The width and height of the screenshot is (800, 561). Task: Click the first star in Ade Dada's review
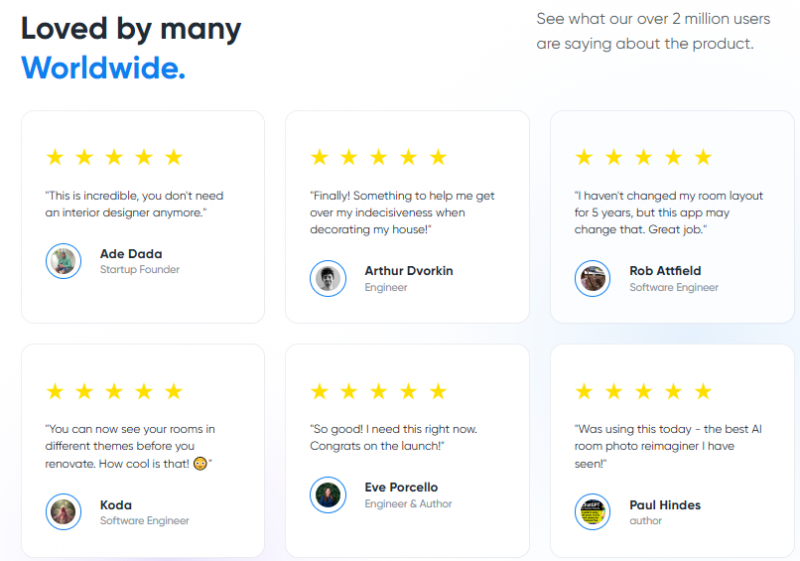(55, 157)
